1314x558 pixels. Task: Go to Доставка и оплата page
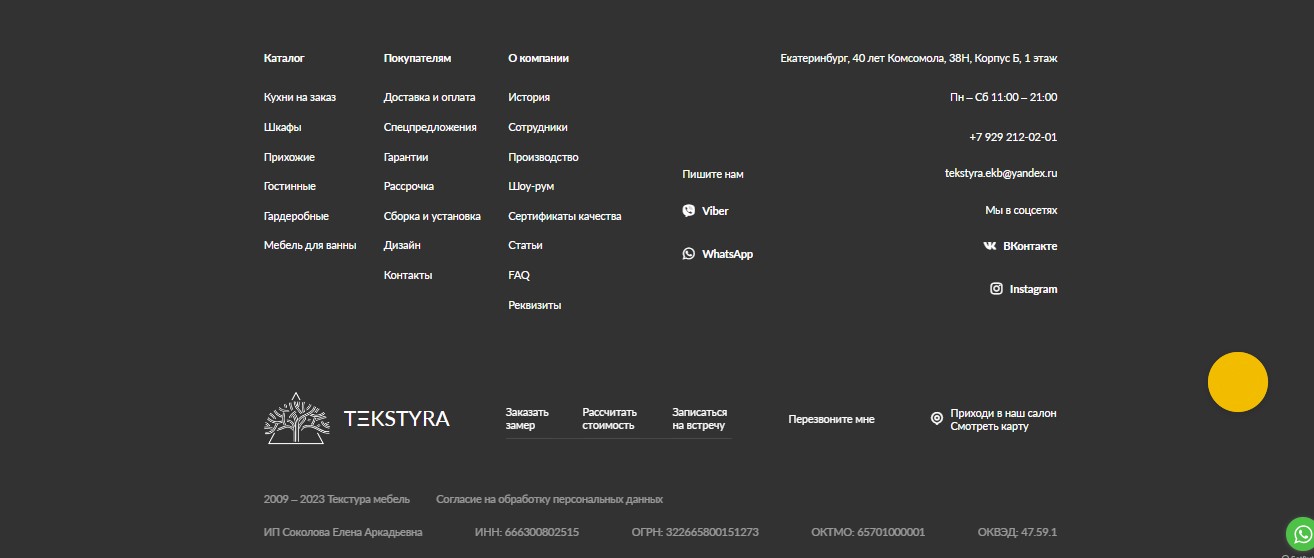[429, 97]
